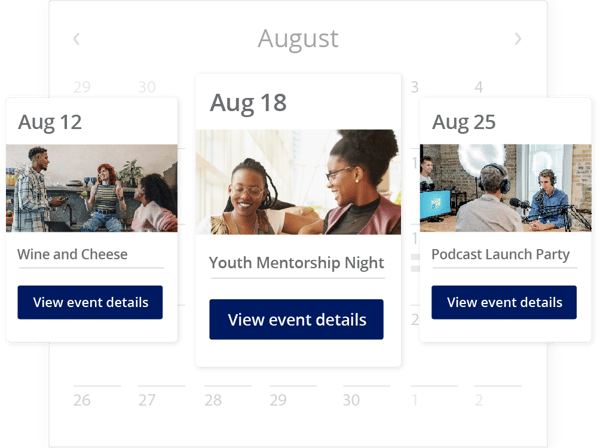Image resolution: width=600 pixels, height=448 pixels.
Task: Pick day 27 in the calendar grid
Action: pyautogui.click(x=147, y=400)
